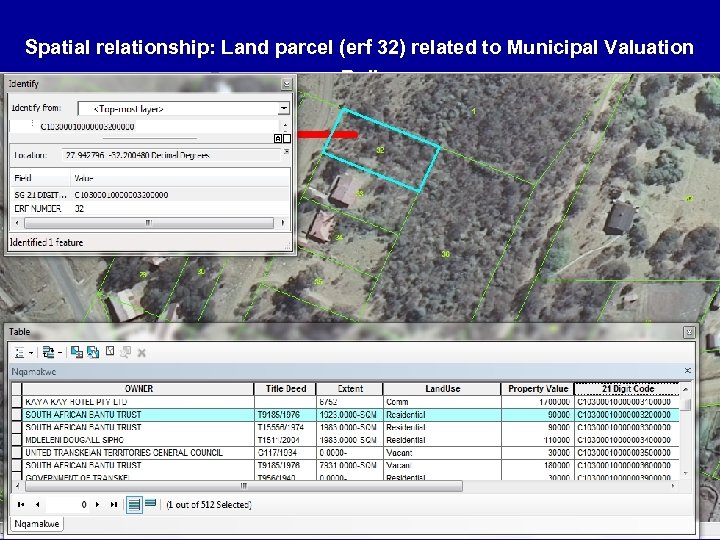
Task: Click the KAYA KAY HOTEL PTY LTD cell
Action: [138, 402]
